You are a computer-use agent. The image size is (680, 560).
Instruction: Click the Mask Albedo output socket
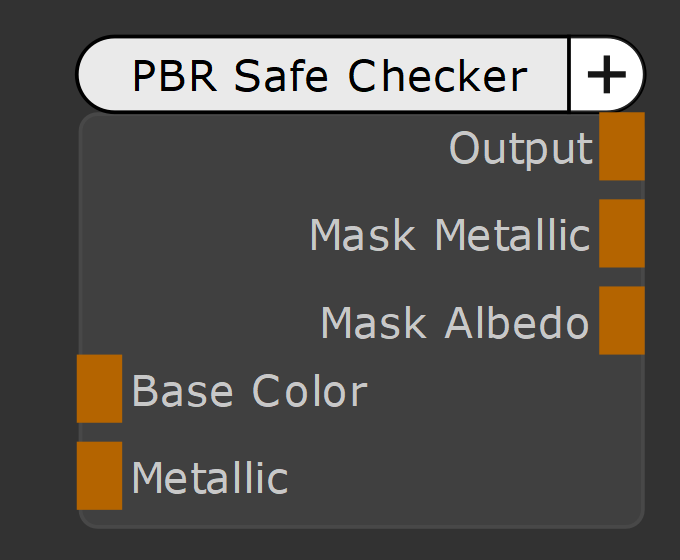tap(621, 320)
